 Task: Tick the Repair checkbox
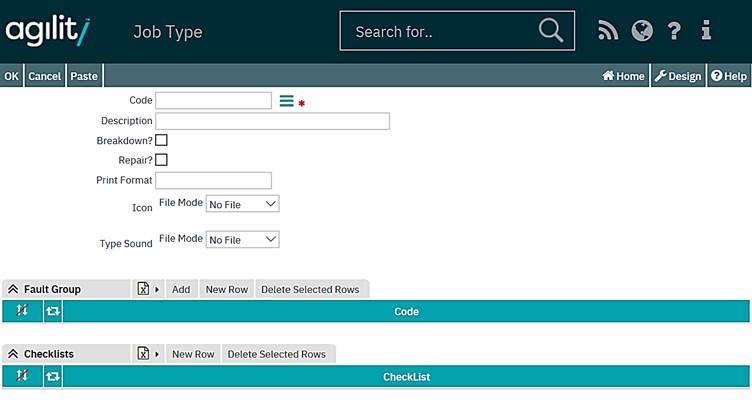coord(161,159)
